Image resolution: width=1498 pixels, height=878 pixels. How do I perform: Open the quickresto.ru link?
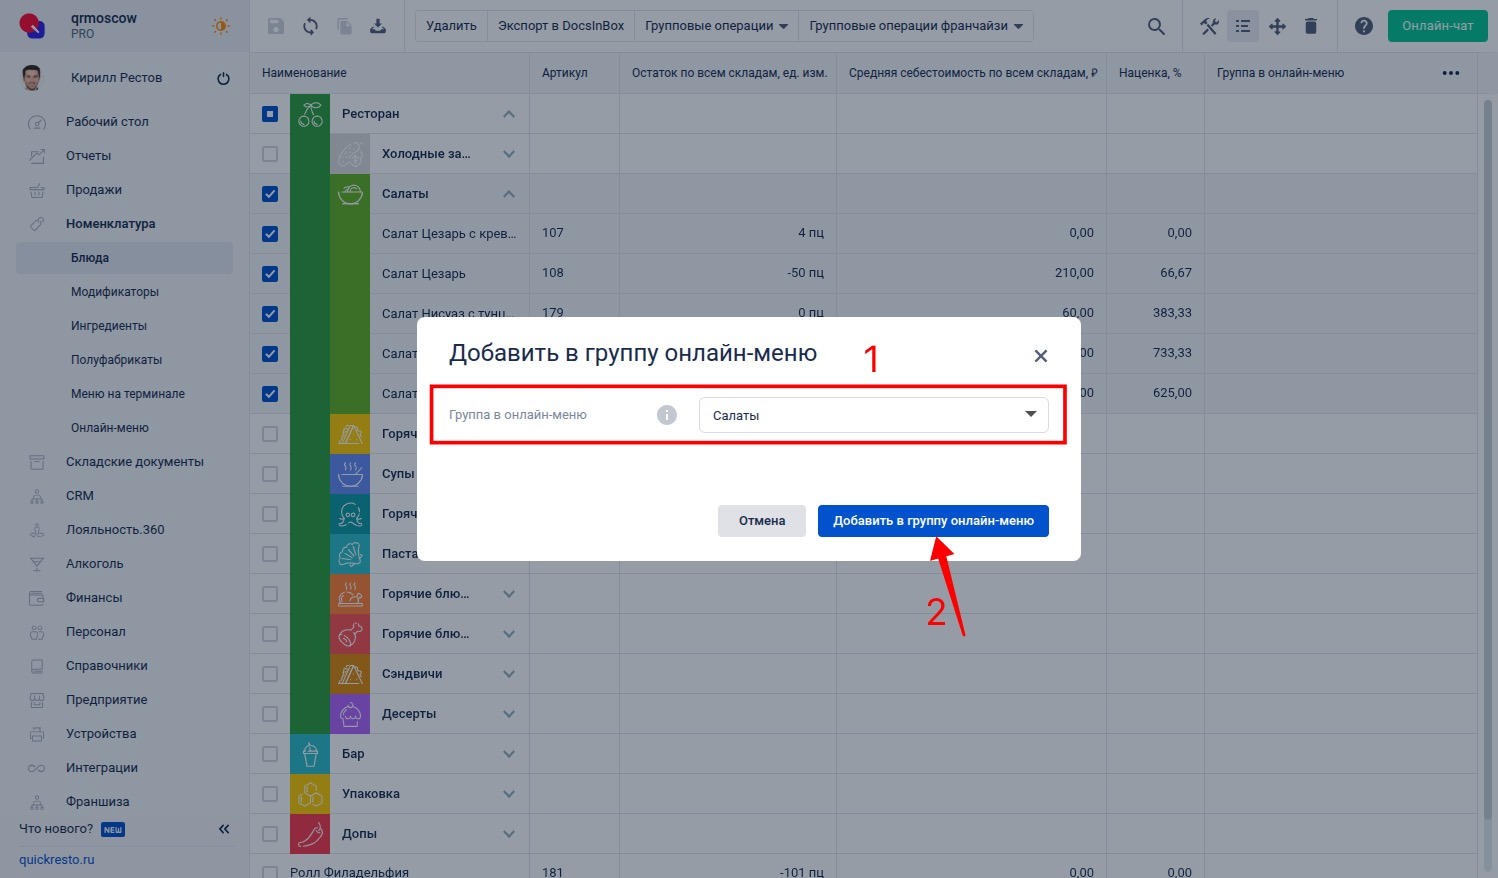pyautogui.click(x=57, y=860)
